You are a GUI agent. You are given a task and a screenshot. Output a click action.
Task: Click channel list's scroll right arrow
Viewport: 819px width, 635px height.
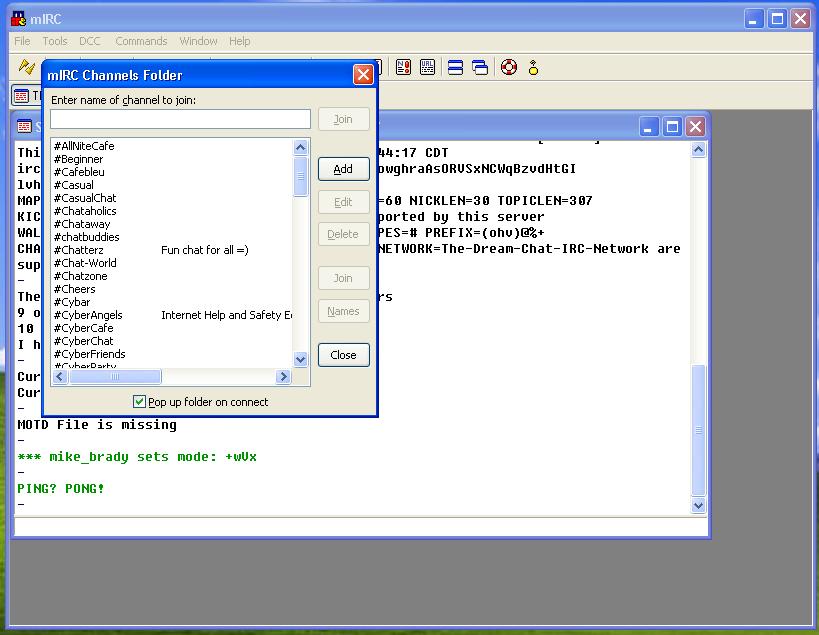(x=283, y=377)
